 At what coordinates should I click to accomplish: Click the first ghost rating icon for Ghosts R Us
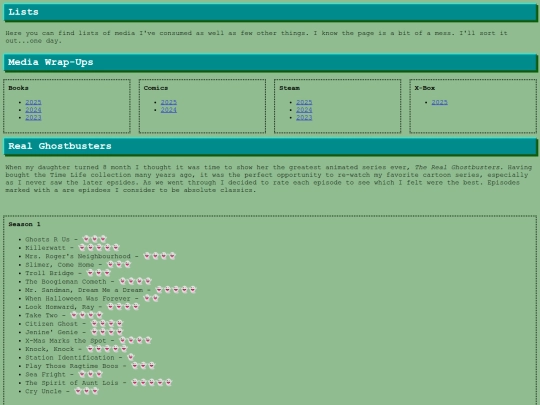point(86,239)
